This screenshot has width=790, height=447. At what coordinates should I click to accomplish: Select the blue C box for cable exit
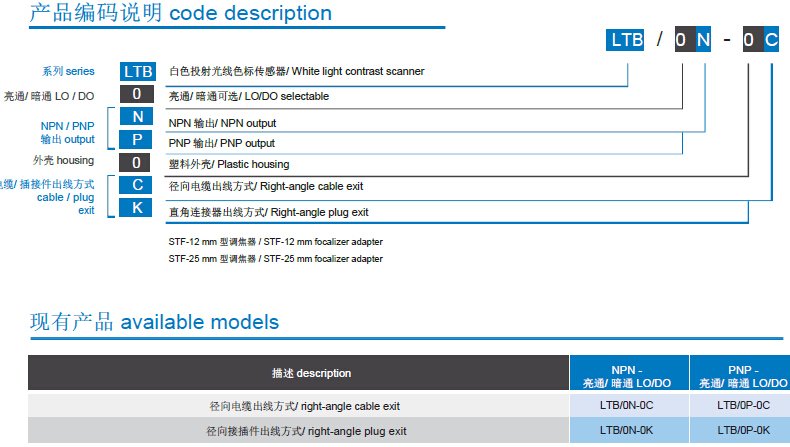(137, 185)
